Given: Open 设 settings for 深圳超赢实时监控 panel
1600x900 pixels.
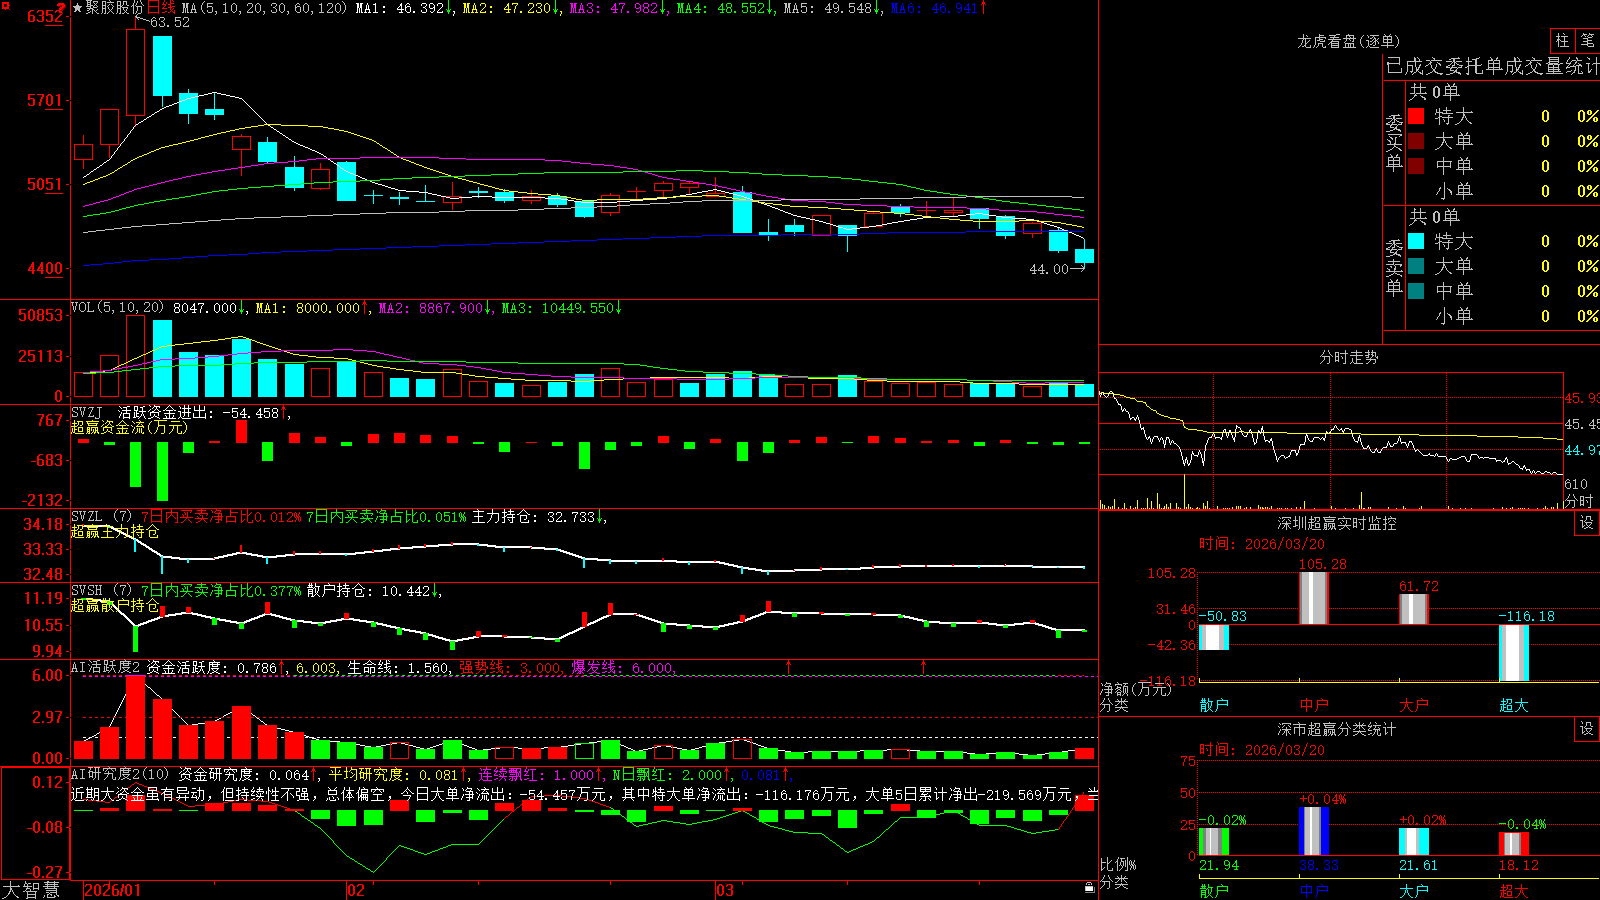Looking at the screenshot, I should pyautogui.click(x=1586, y=523).
